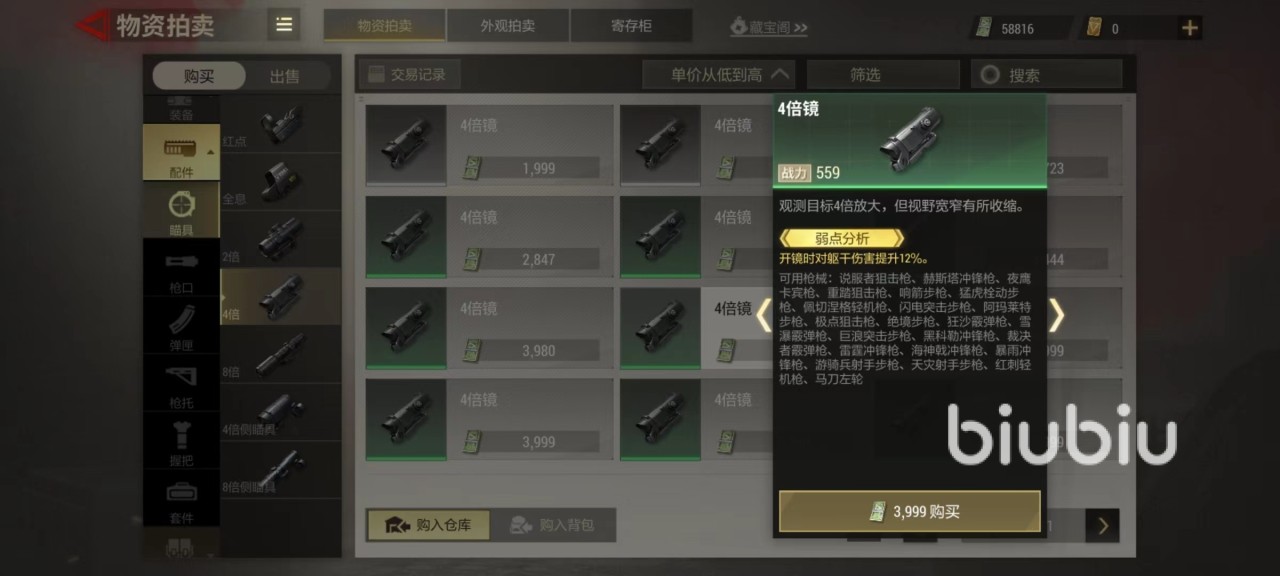
Task: Switch to the 出售 toggle
Action: click(x=285, y=76)
